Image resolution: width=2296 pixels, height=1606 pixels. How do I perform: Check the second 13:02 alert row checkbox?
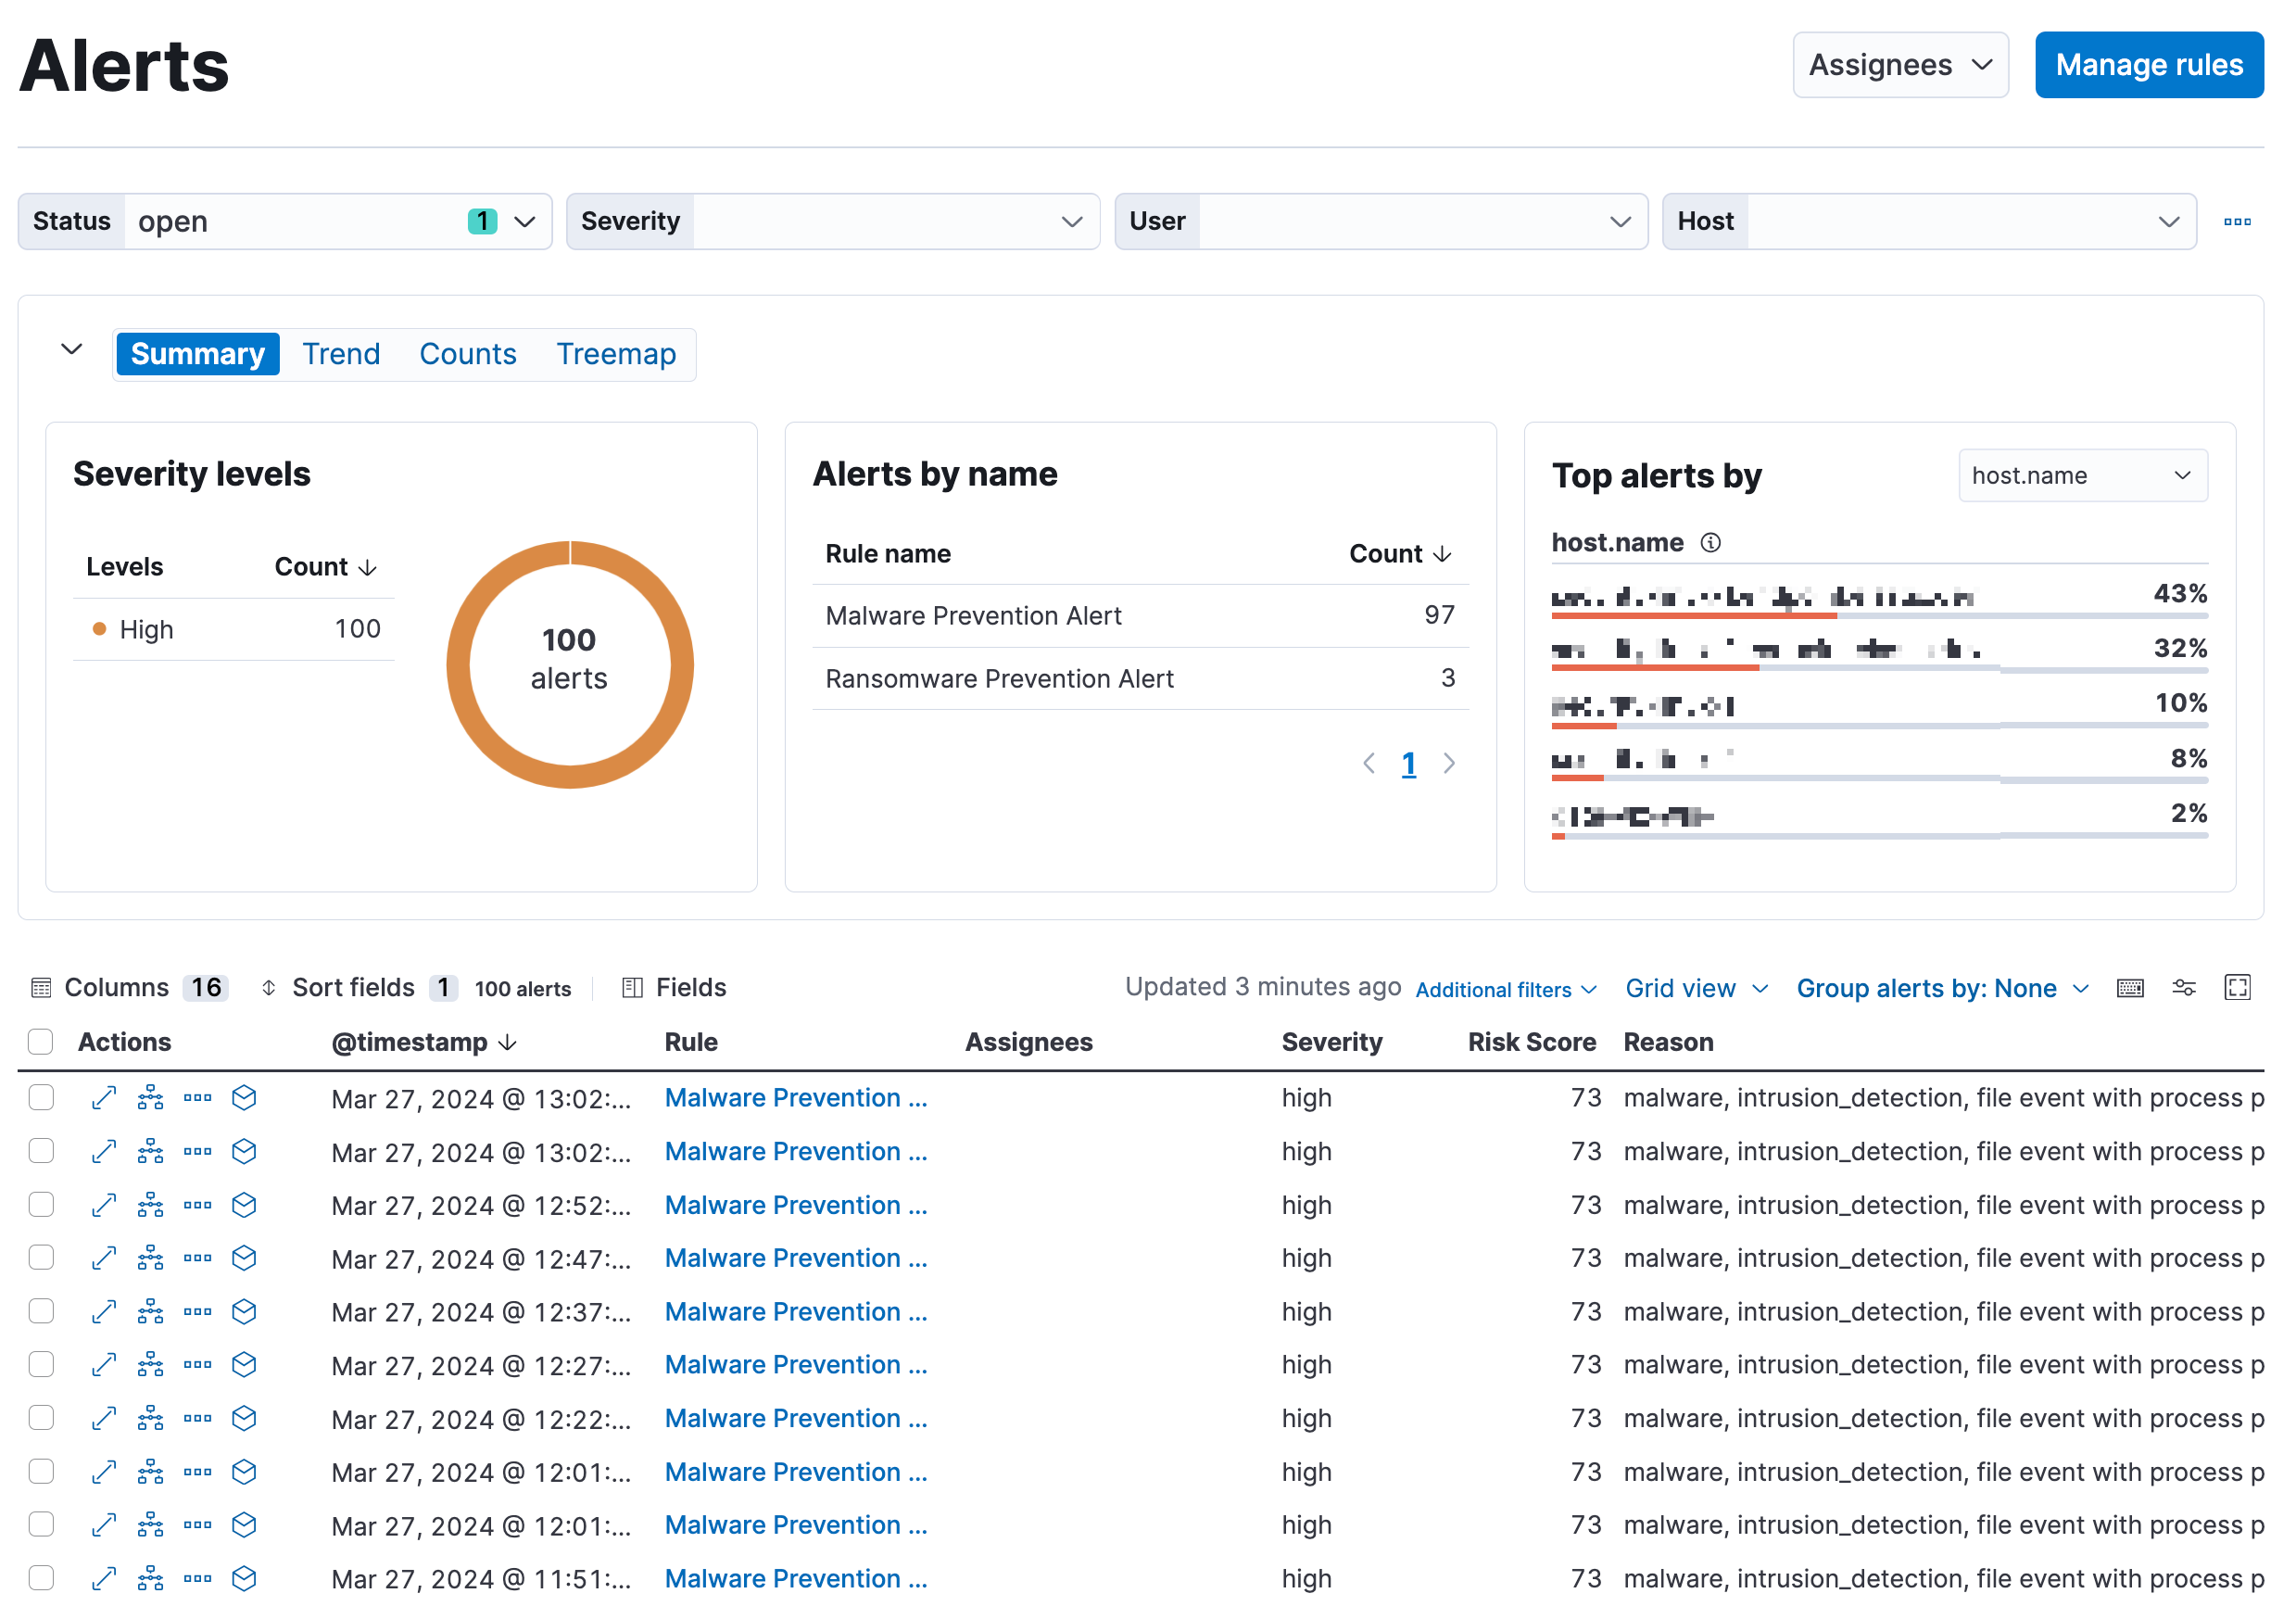(41, 1152)
